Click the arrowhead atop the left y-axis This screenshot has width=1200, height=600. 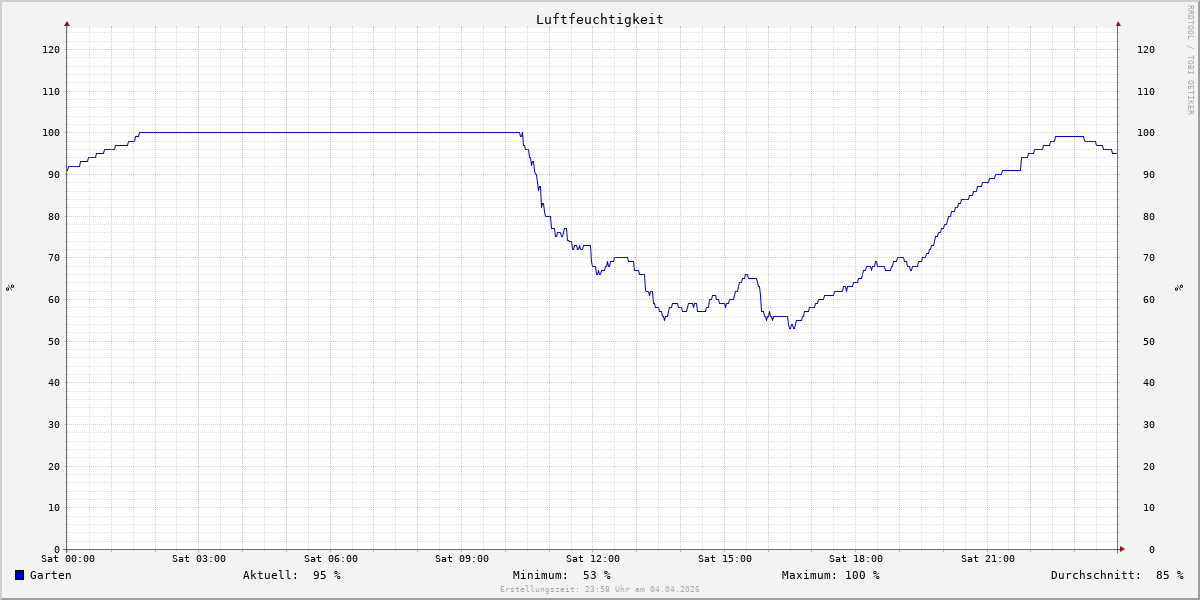67,23
